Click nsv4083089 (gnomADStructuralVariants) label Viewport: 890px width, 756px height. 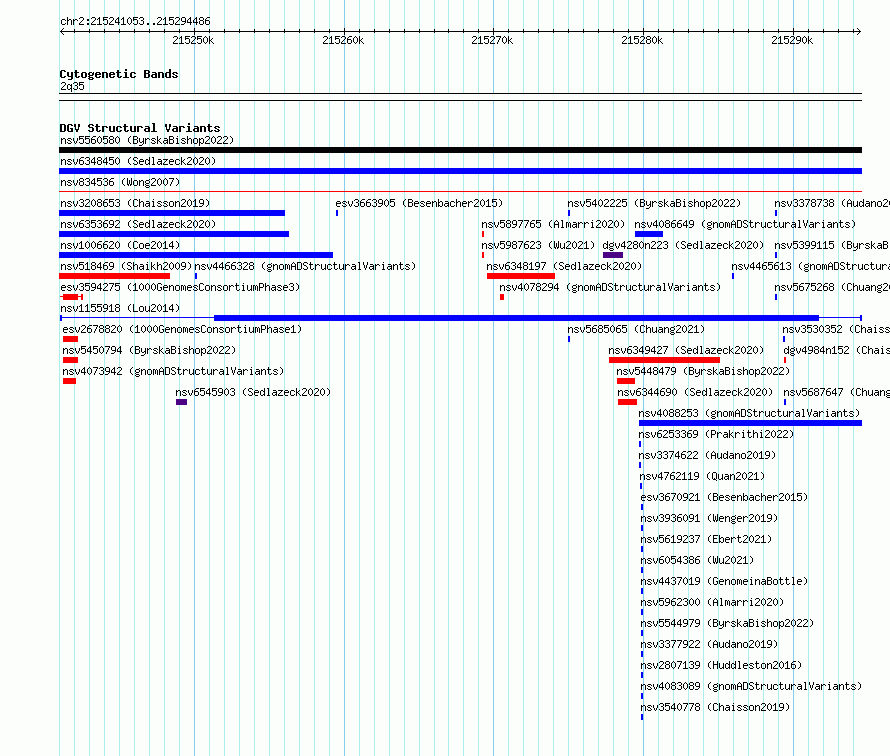click(x=752, y=686)
